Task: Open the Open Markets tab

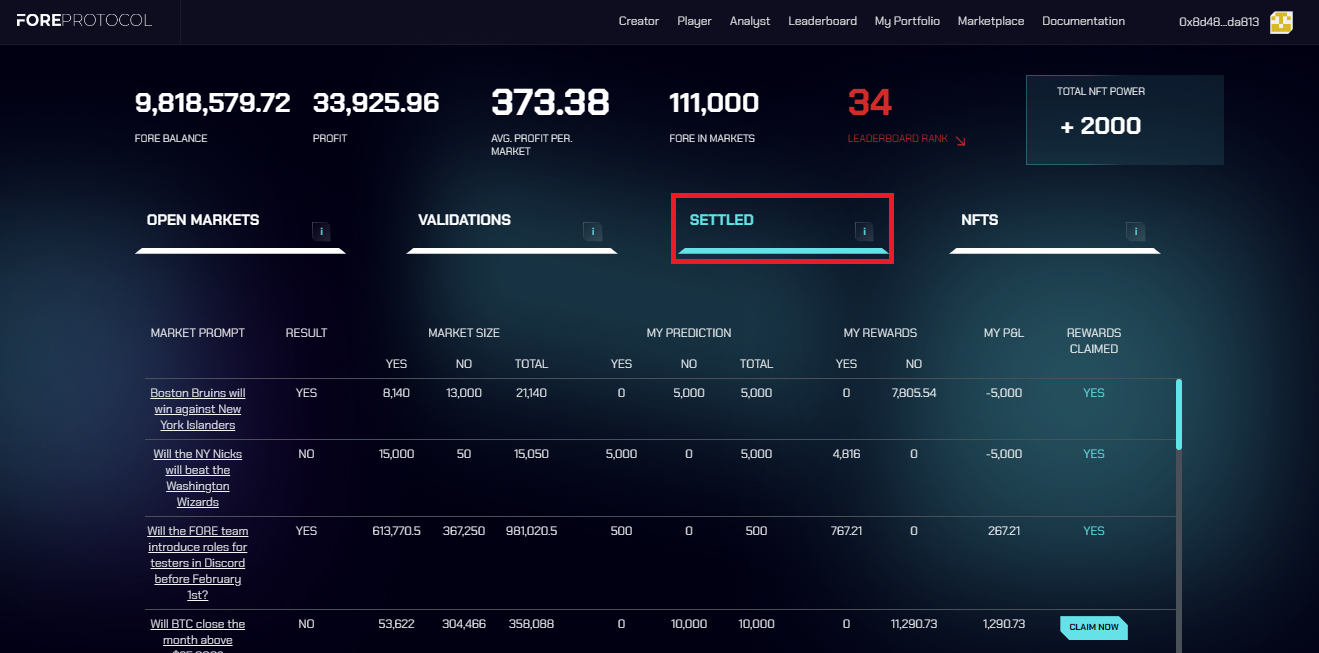Action: pyautogui.click(x=203, y=220)
